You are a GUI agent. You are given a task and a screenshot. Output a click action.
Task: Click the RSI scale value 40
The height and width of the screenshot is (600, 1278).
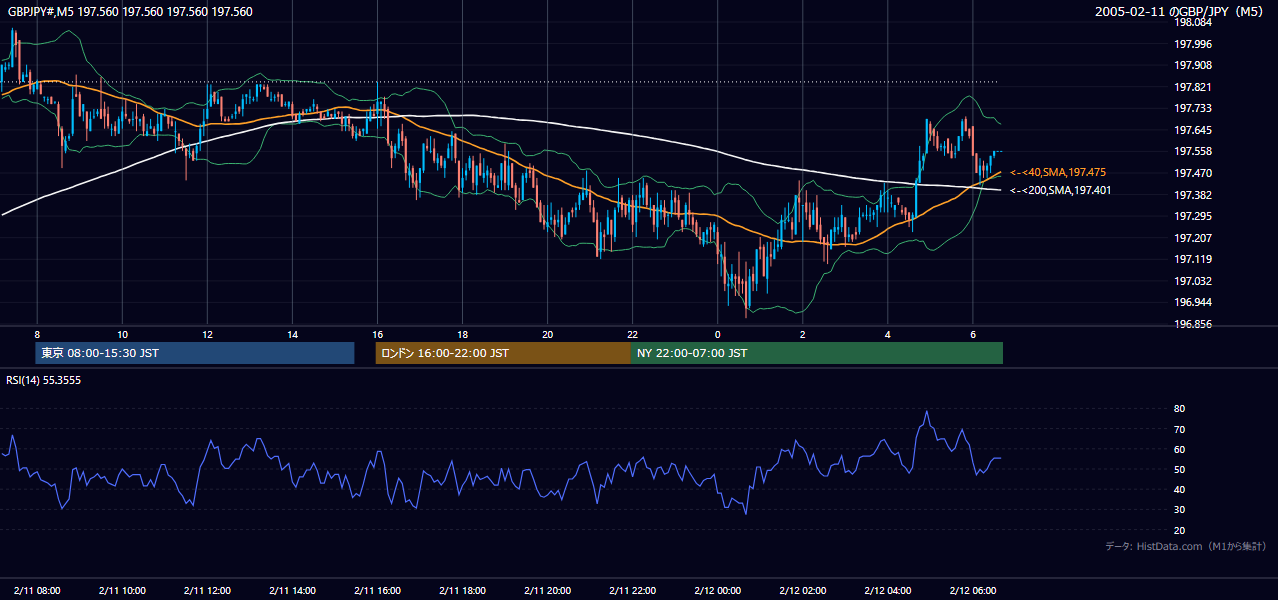point(1179,489)
